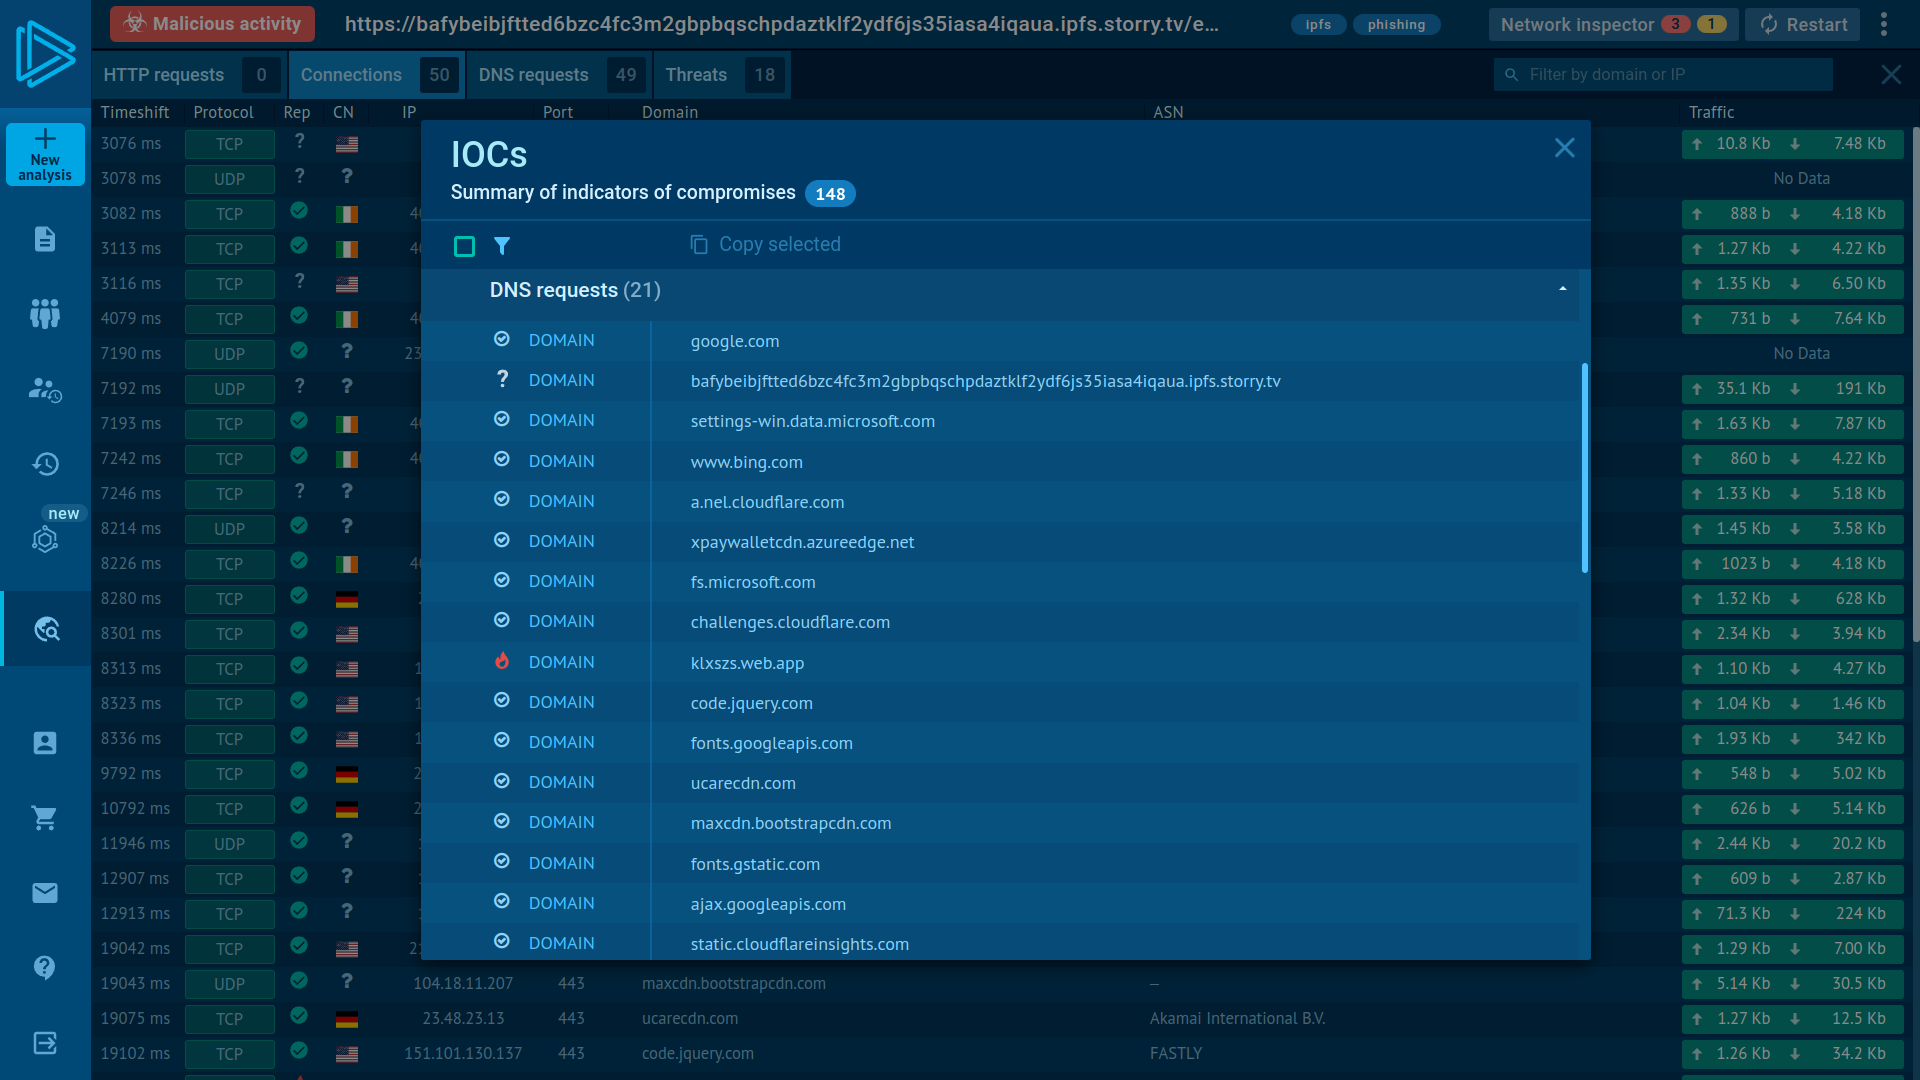Open the task history clock icon in sidebar
Screen dimensions: 1920x1080
(45, 464)
